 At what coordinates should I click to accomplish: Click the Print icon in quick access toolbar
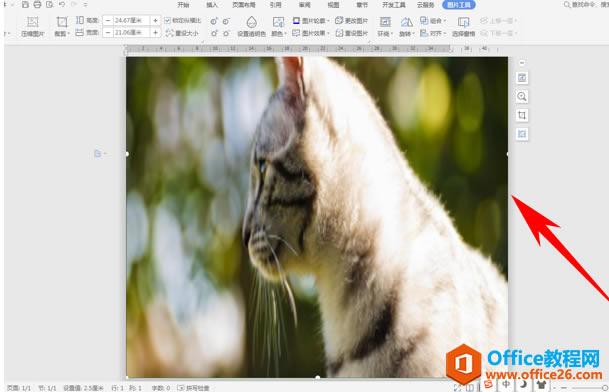coord(37,5)
